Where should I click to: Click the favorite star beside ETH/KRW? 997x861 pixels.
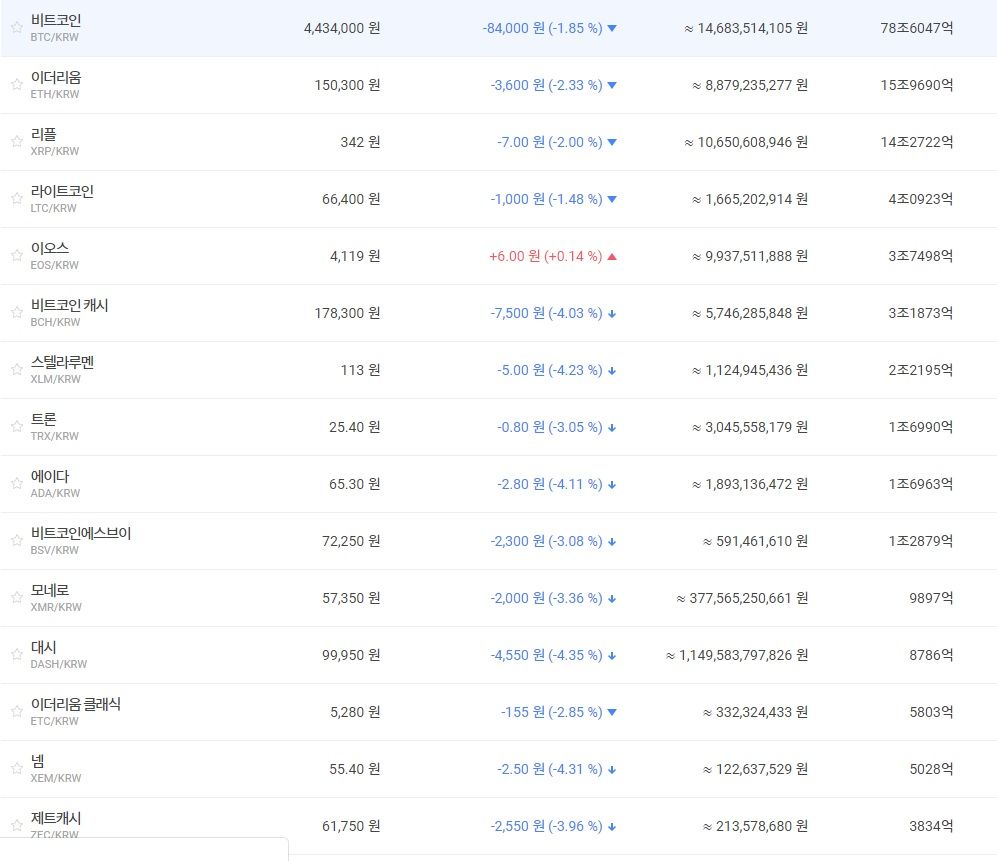[16, 85]
